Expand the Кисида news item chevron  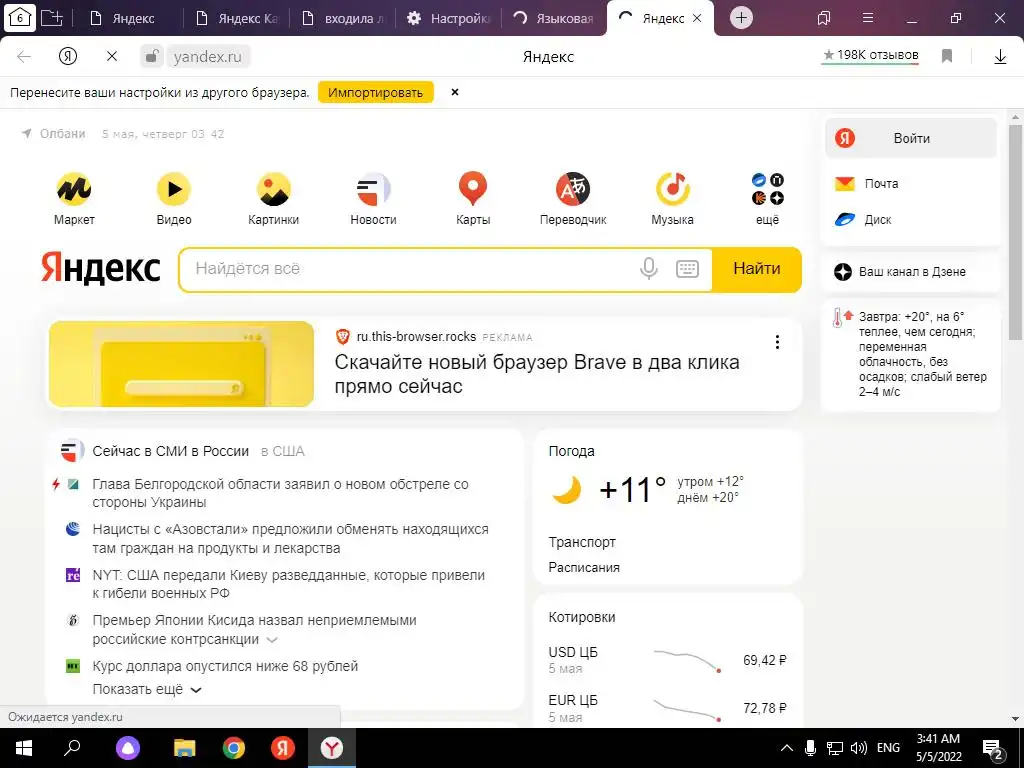(272, 639)
